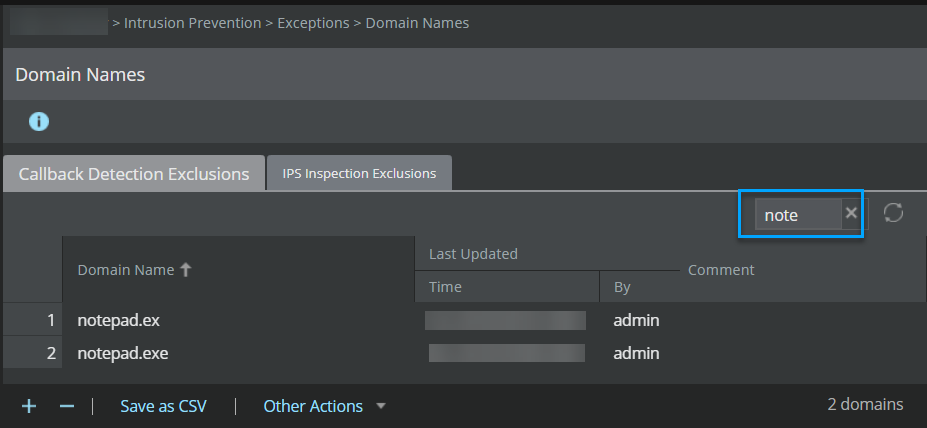The image size is (927, 428).
Task: Open Intrusion Prevention breadcrumb link
Action: 192,23
